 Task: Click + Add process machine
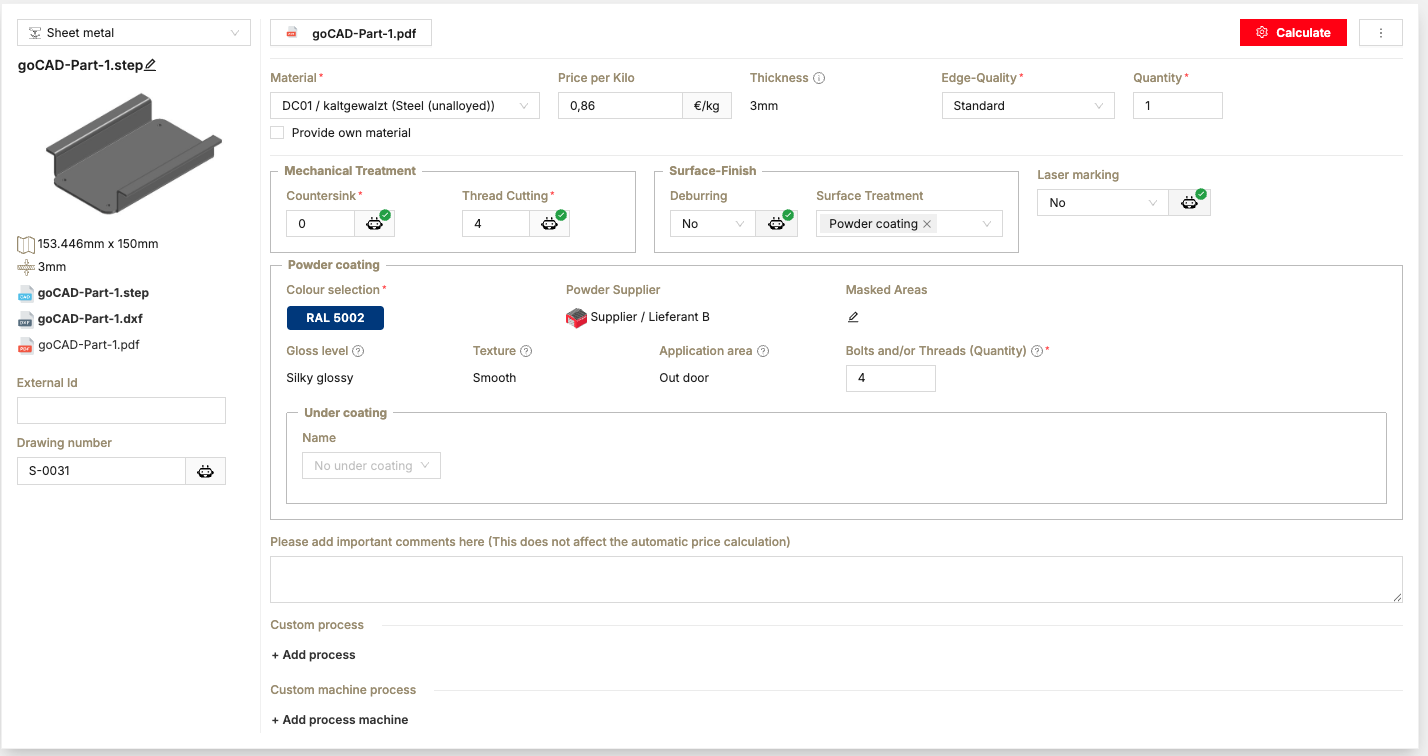[340, 720]
